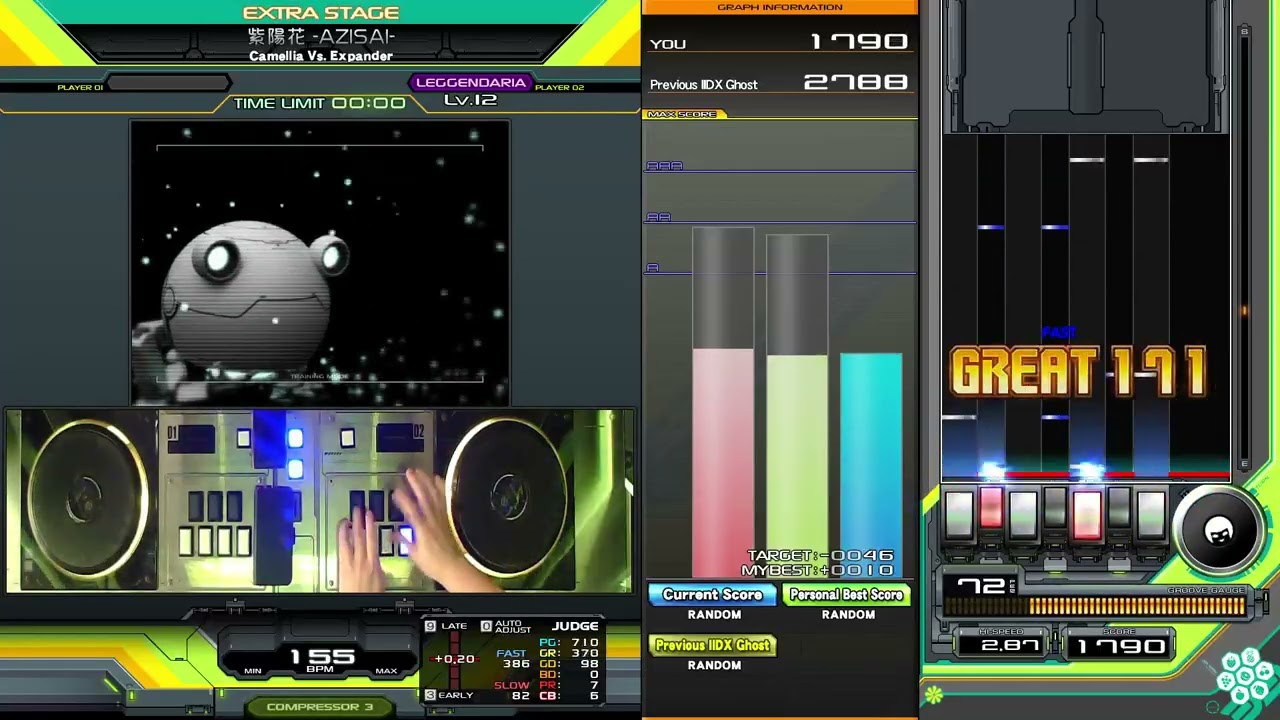
Task: Click the YOU score 1790
Action: 859,42
